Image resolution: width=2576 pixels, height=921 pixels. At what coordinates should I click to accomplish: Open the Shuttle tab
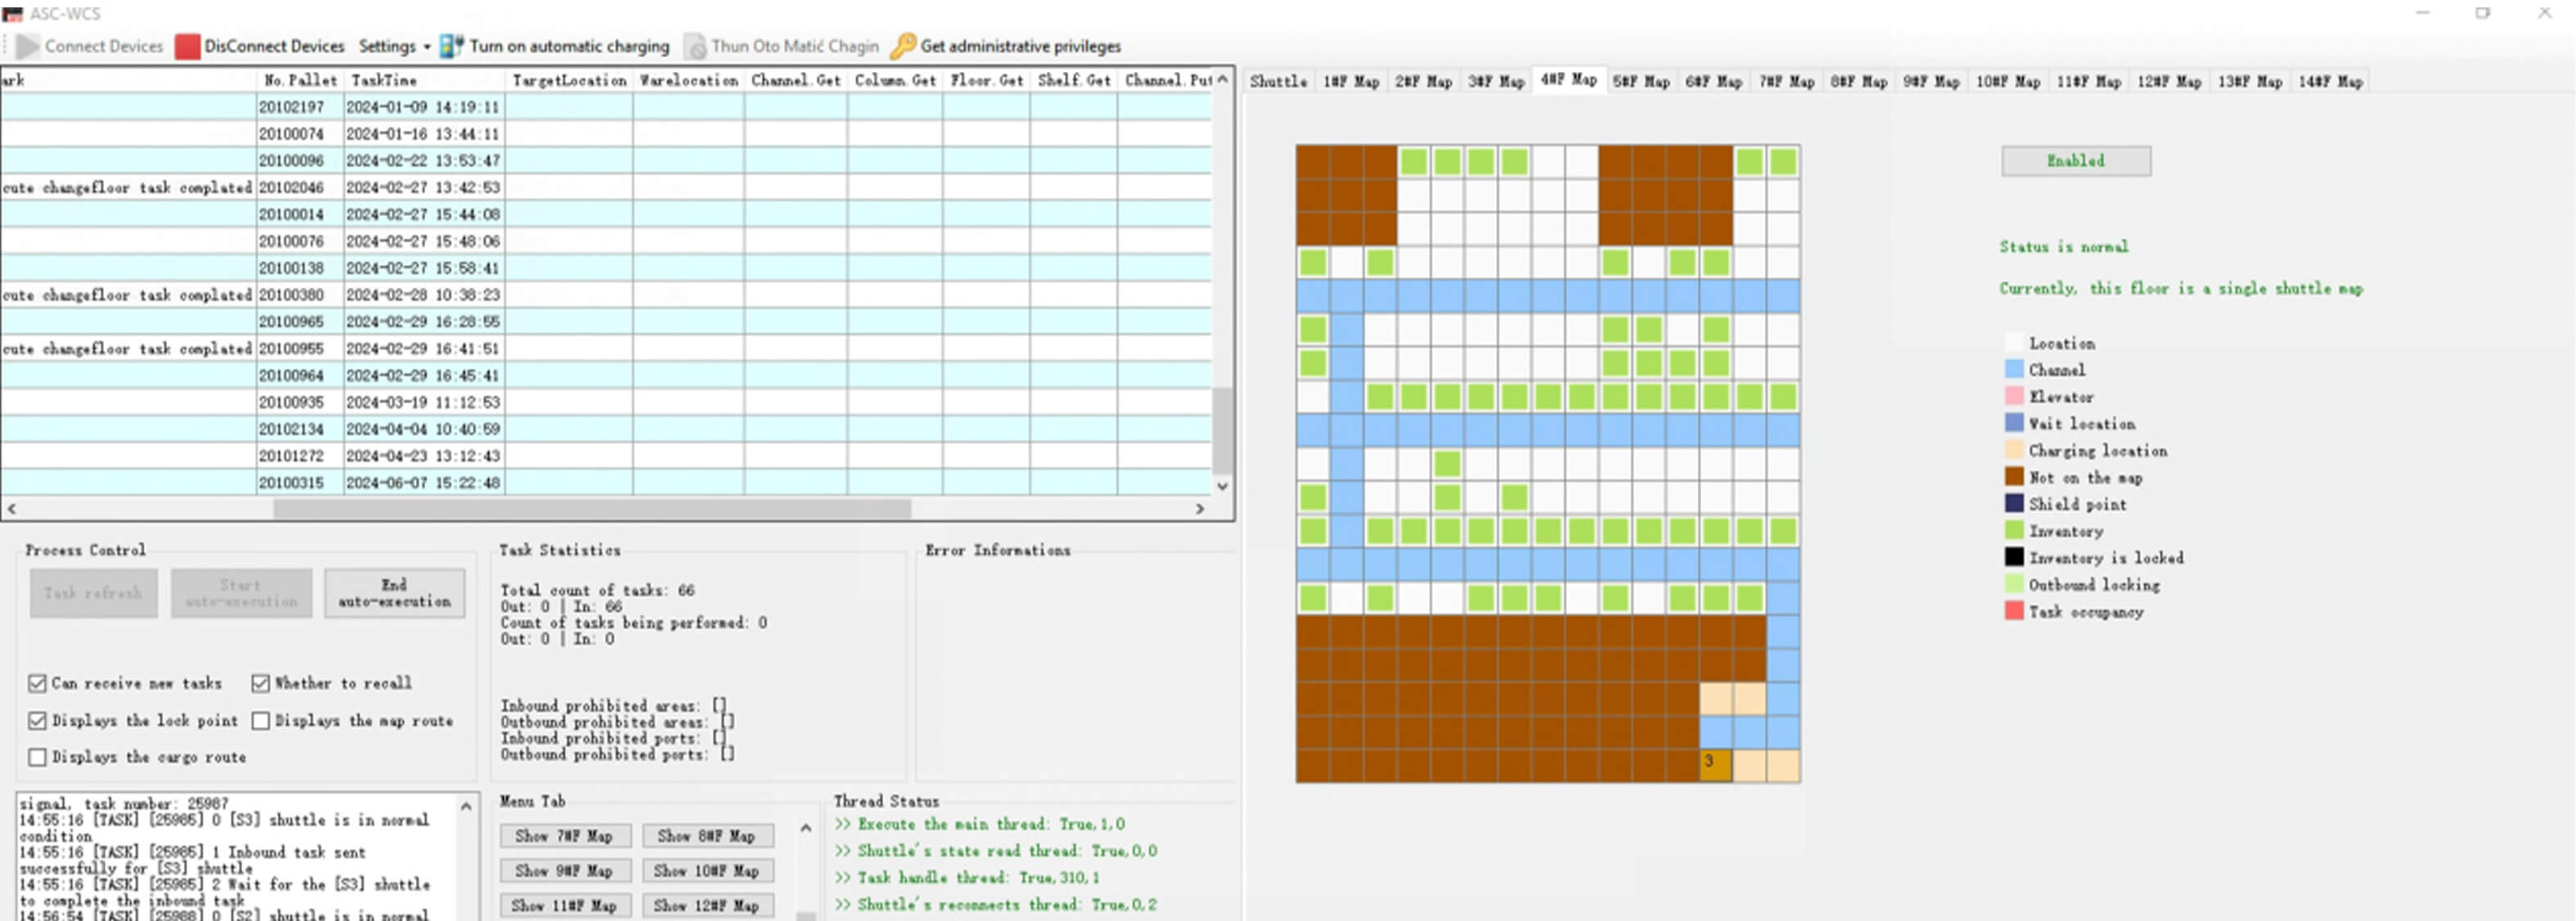coord(1277,81)
